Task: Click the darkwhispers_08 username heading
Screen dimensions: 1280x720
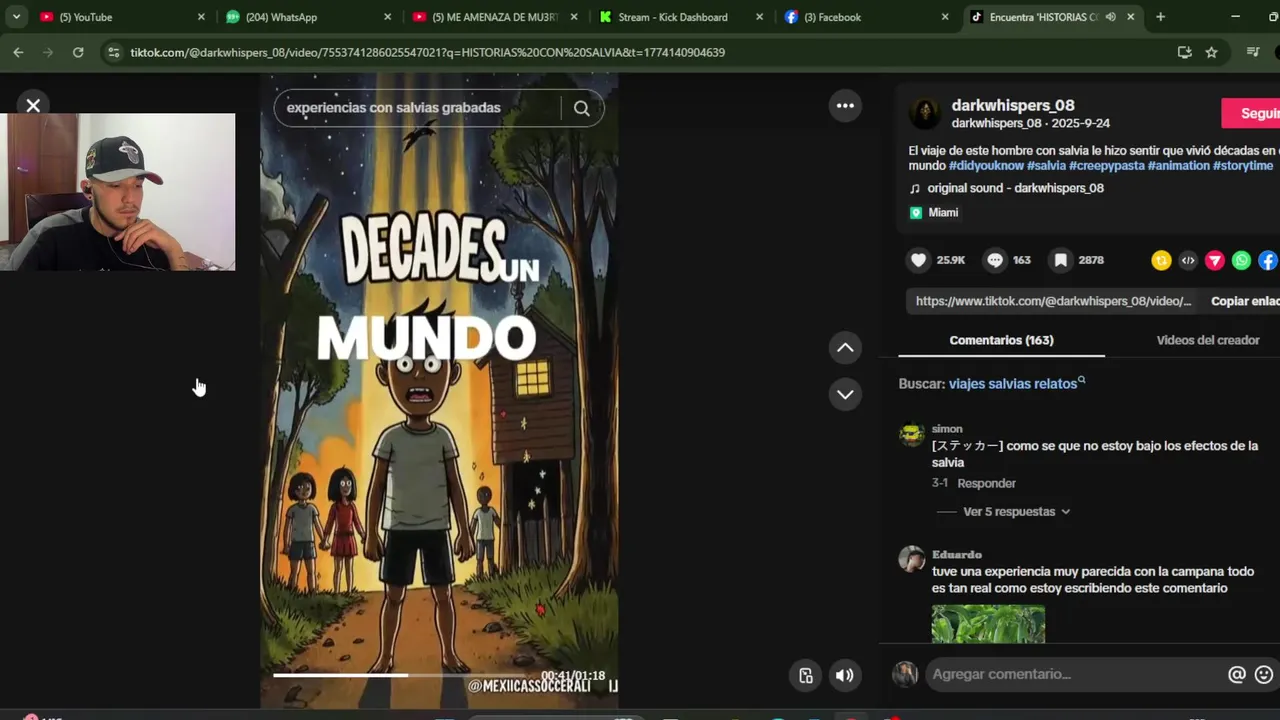Action: [x=1013, y=105]
